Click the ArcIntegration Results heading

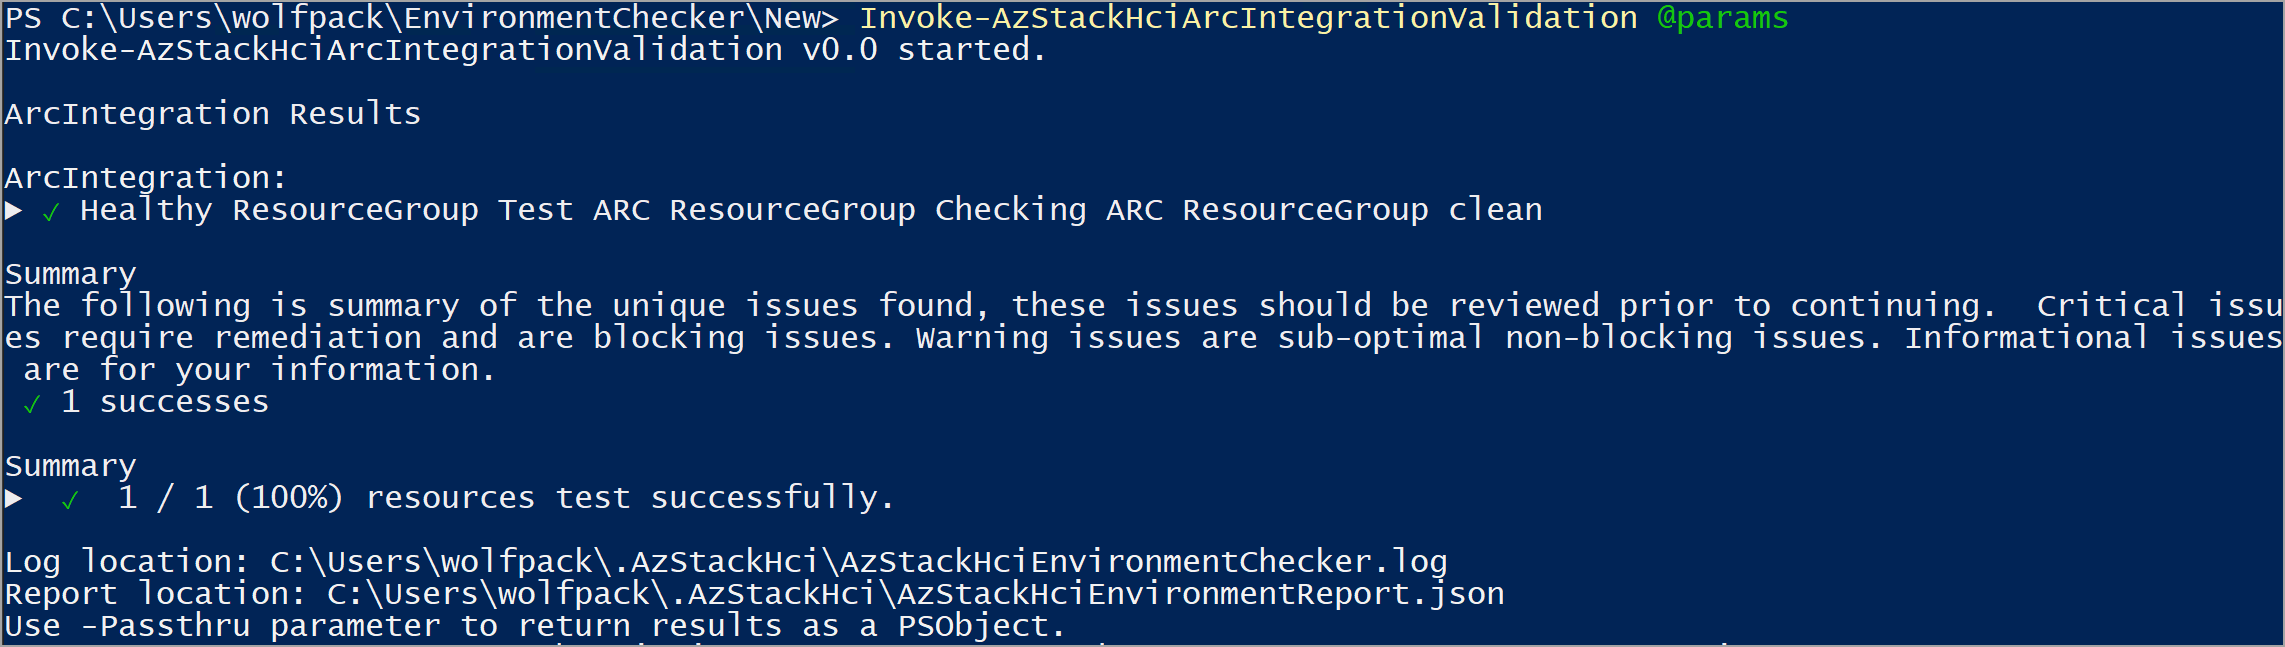point(213,114)
